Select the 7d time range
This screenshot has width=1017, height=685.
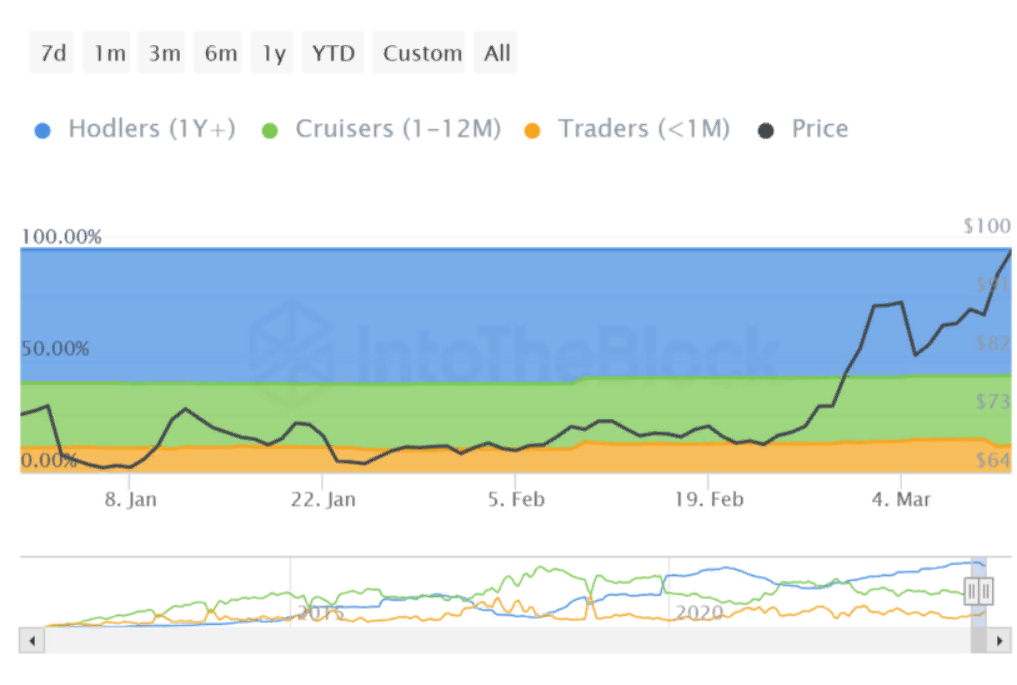click(54, 53)
